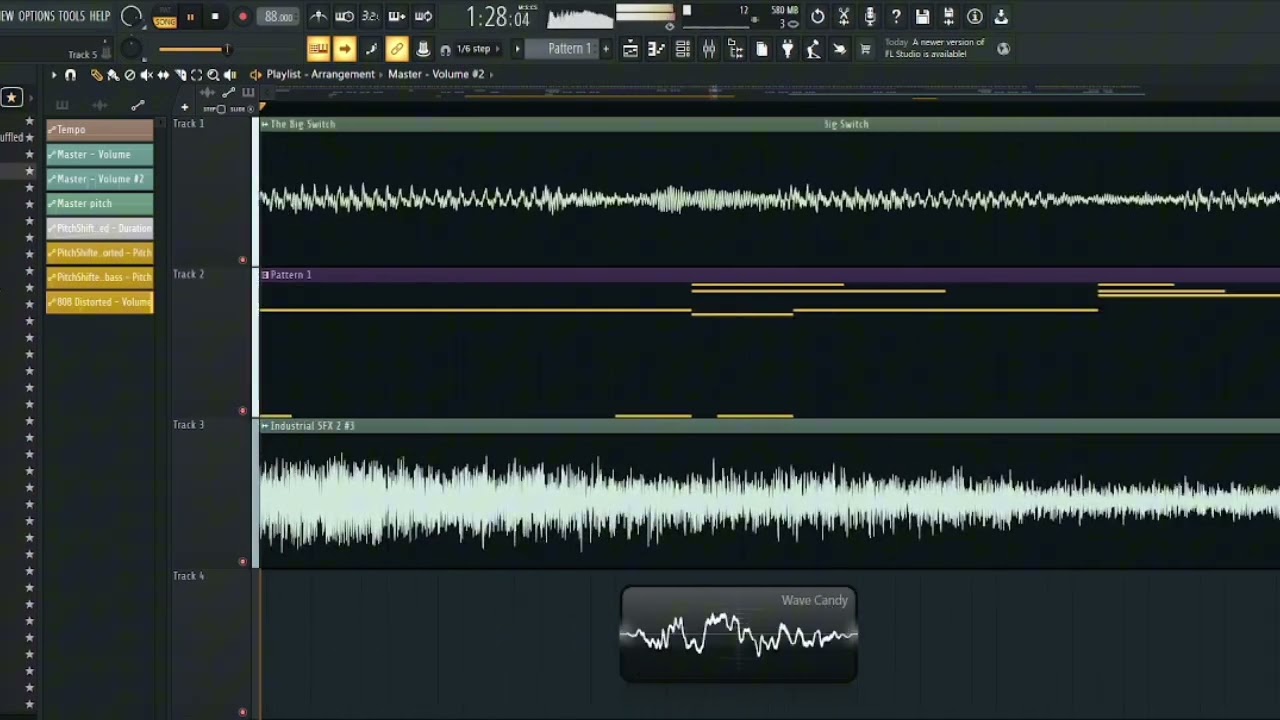This screenshot has width=1280, height=720.
Task: Click the 88.000 tempo field
Action: coord(279,17)
